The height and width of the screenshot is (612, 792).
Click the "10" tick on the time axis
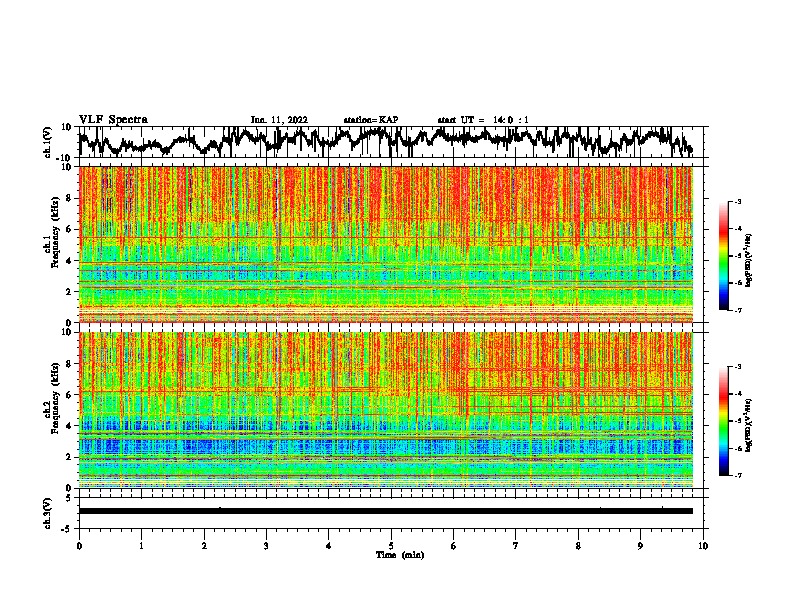tap(703, 546)
